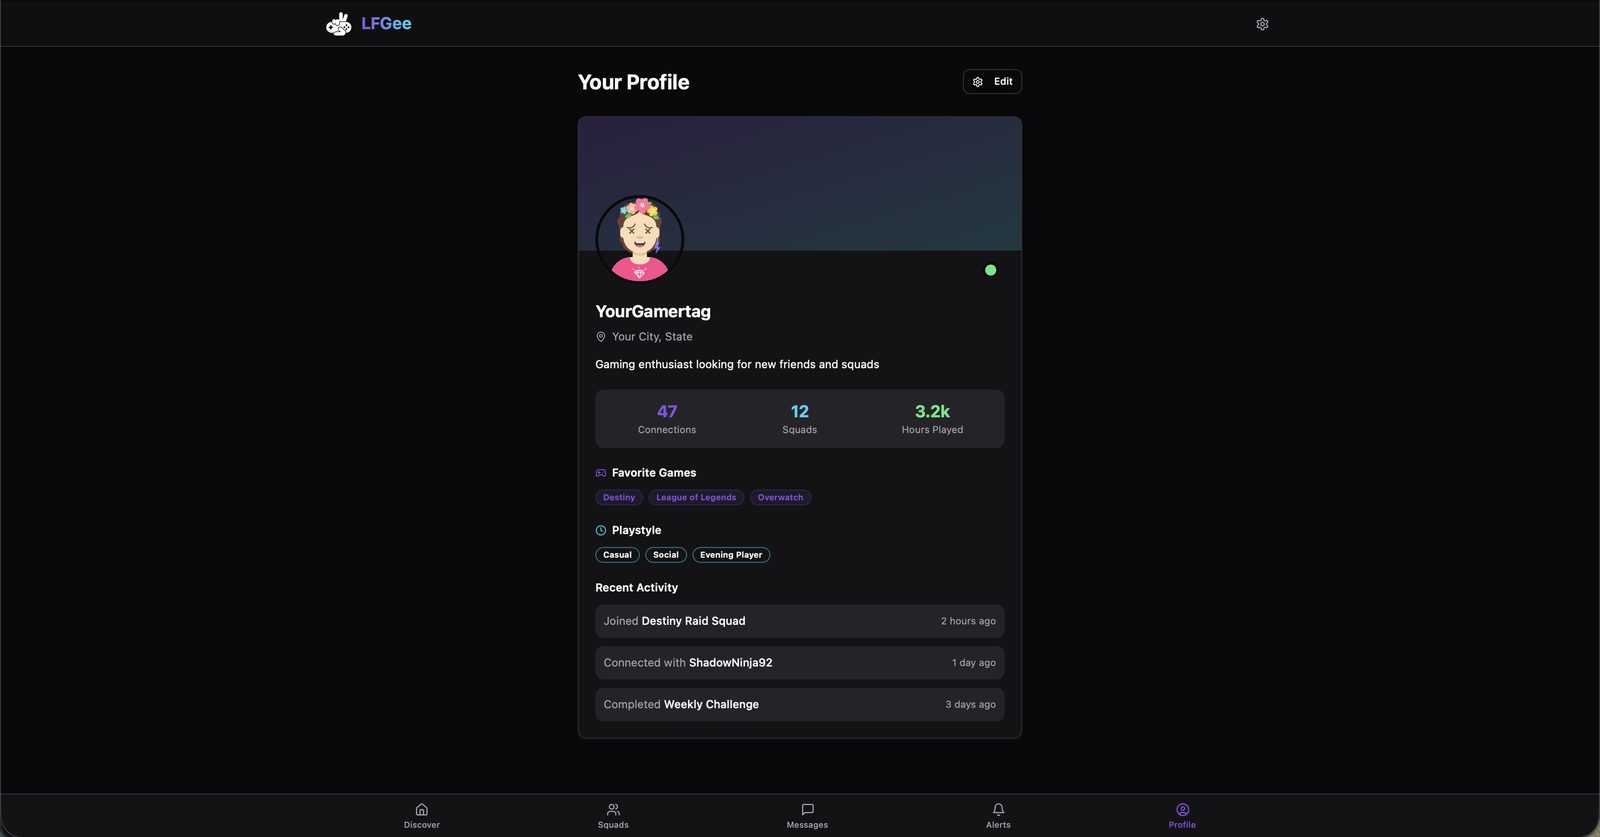The image size is (1600, 837).
Task: Click the profile avatar picture
Action: click(x=640, y=239)
